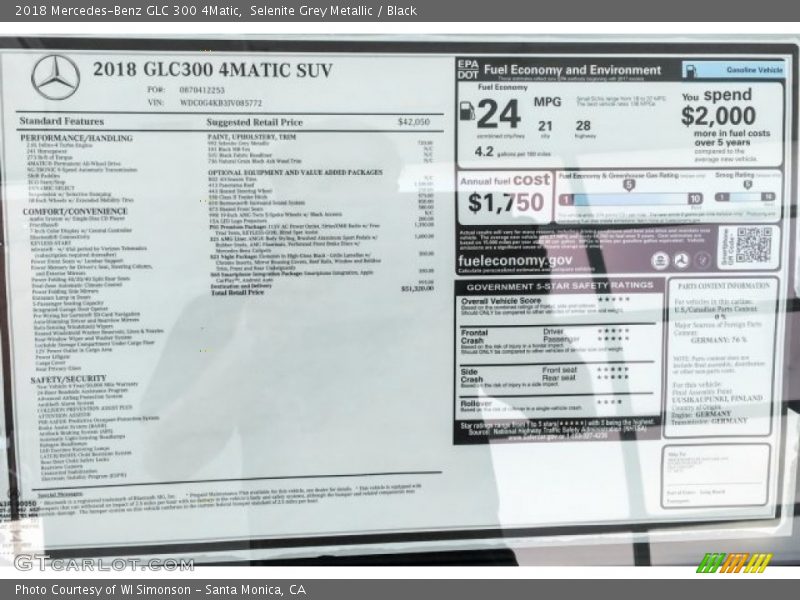Click the '2018 GLC300 4MATIC SUV' heading
The image size is (800, 600).
coord(213,70)
